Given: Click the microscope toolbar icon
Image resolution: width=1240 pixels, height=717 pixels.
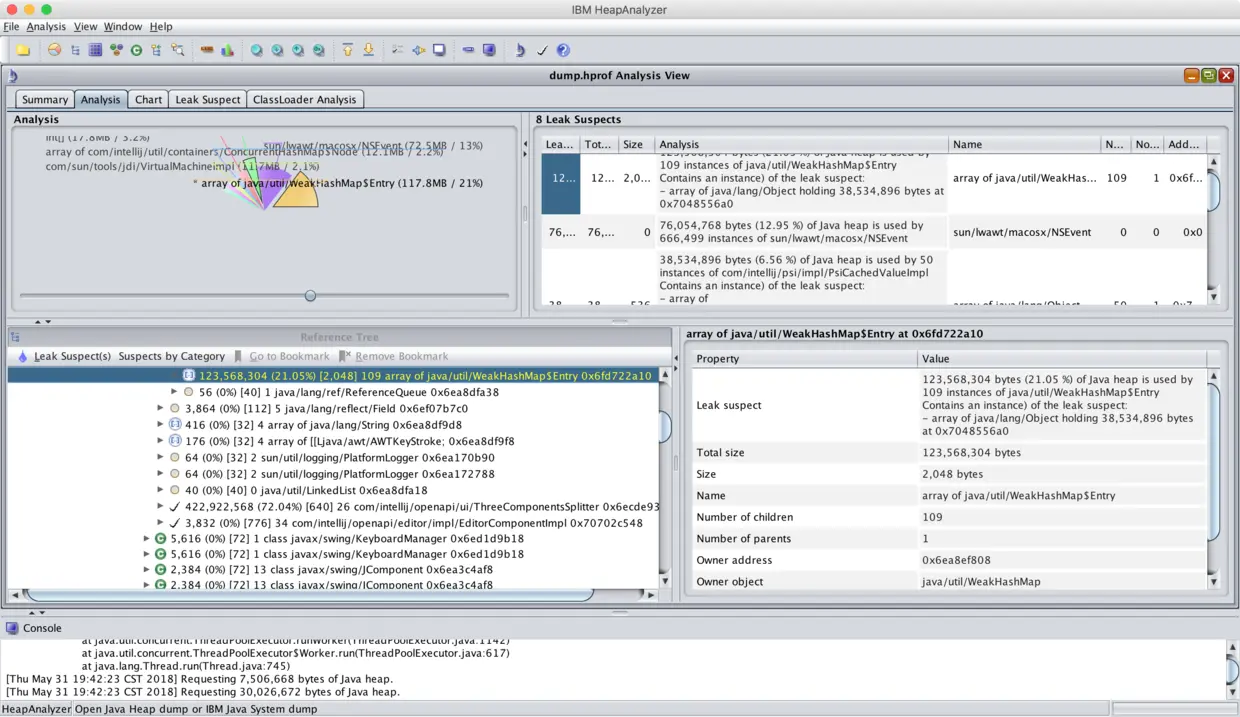Looking at the screenshot, I should 520,50.
